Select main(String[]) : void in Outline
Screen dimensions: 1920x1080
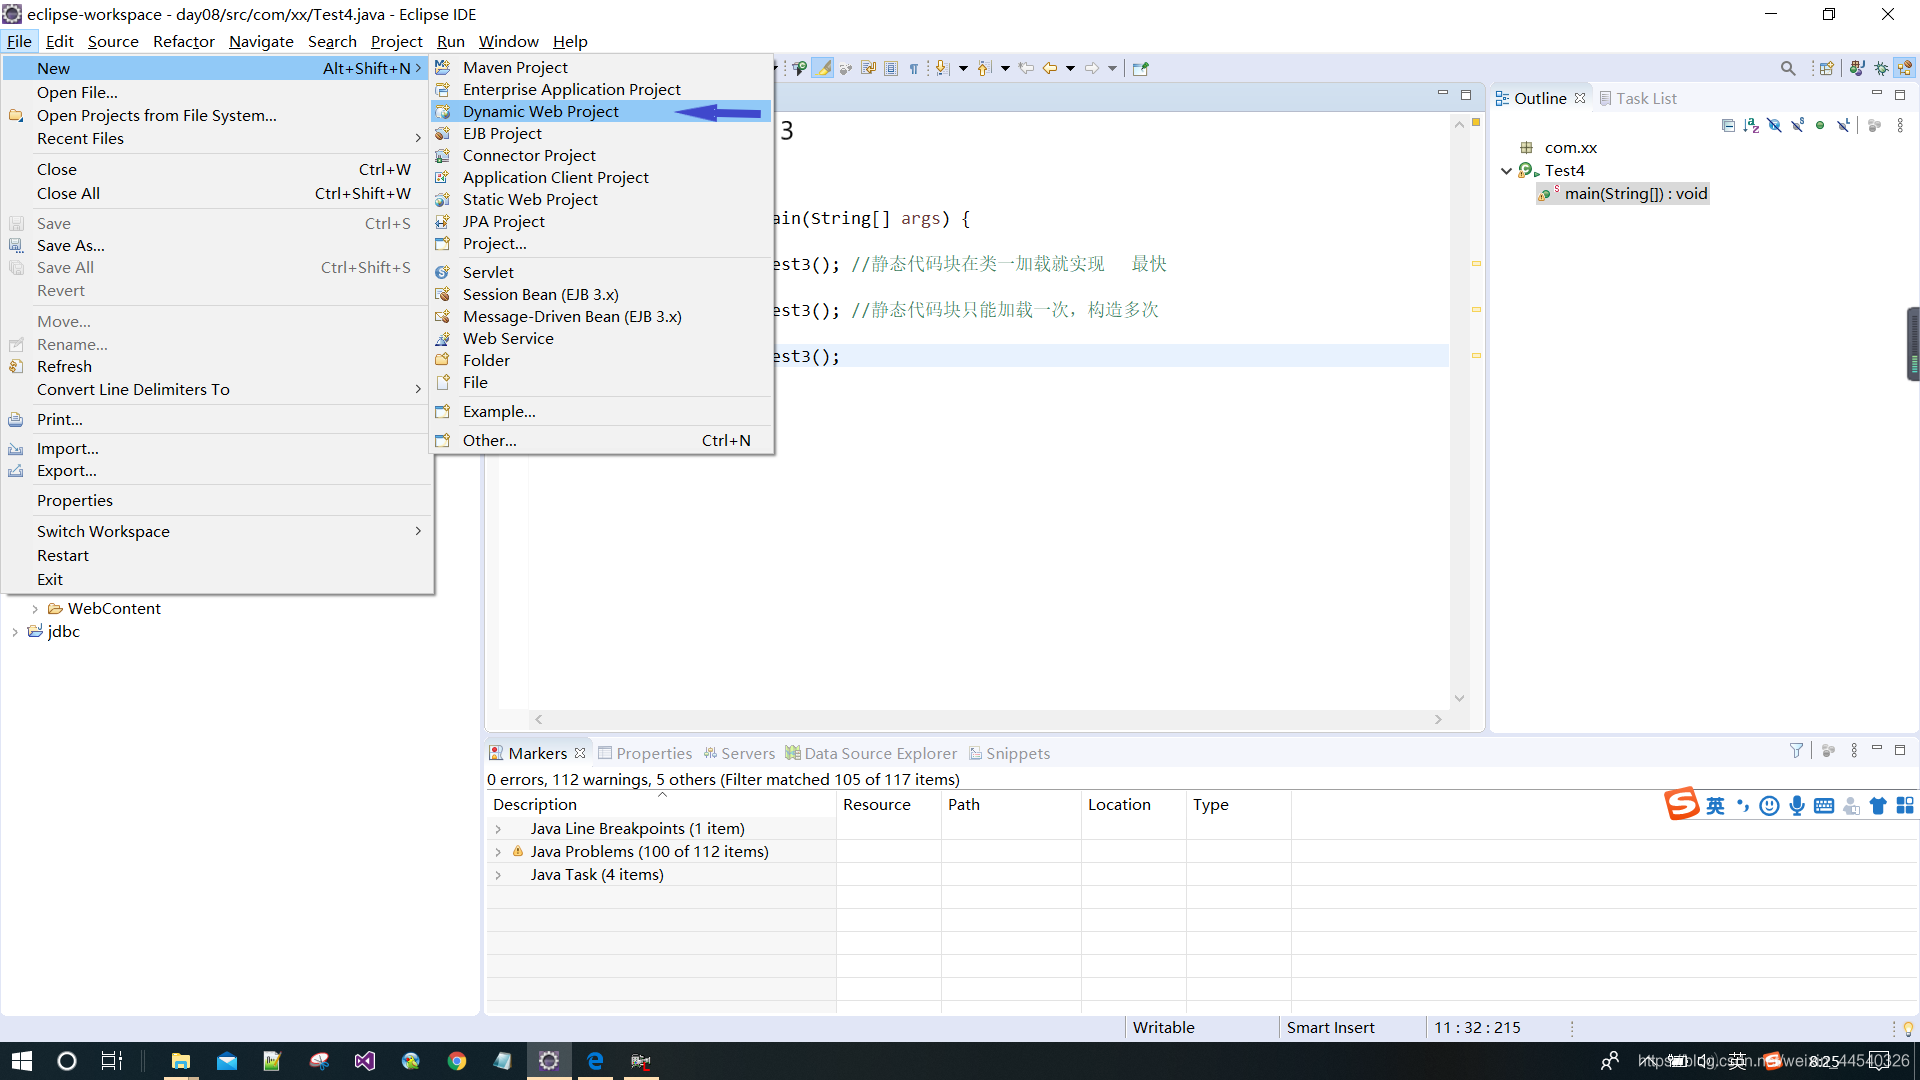1632,193
